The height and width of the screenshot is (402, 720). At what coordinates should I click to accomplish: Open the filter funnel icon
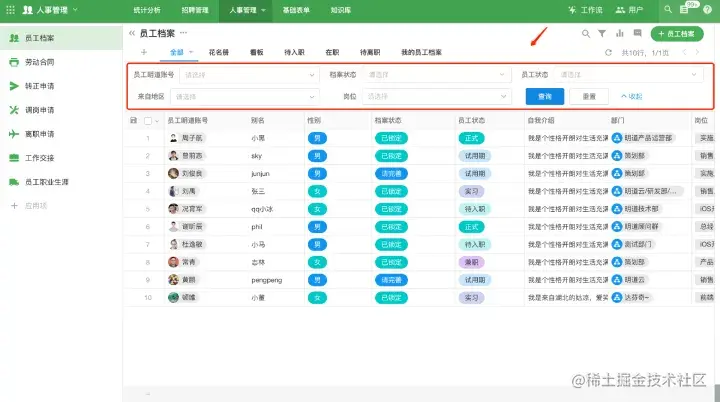click(602, 34)
